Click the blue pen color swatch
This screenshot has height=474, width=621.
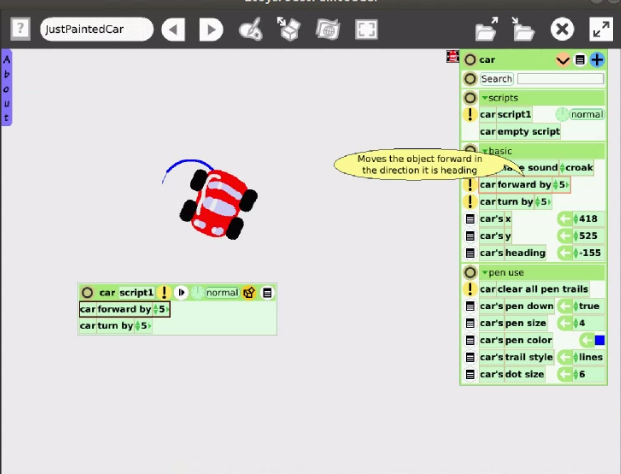600,340
